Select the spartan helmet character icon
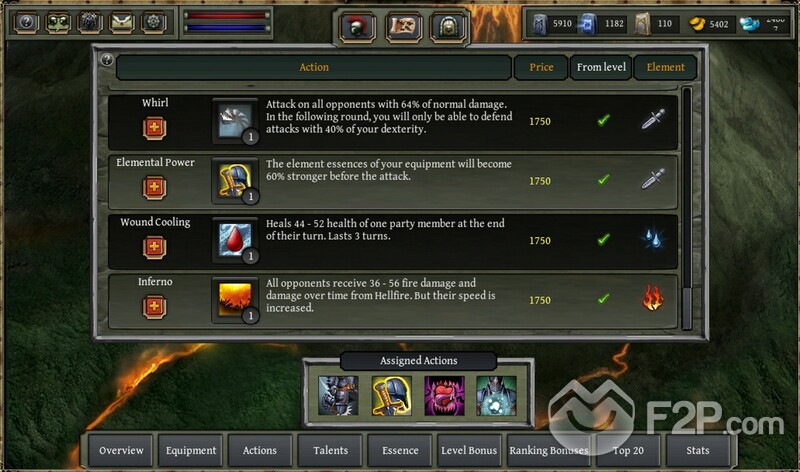 point(357,27)
